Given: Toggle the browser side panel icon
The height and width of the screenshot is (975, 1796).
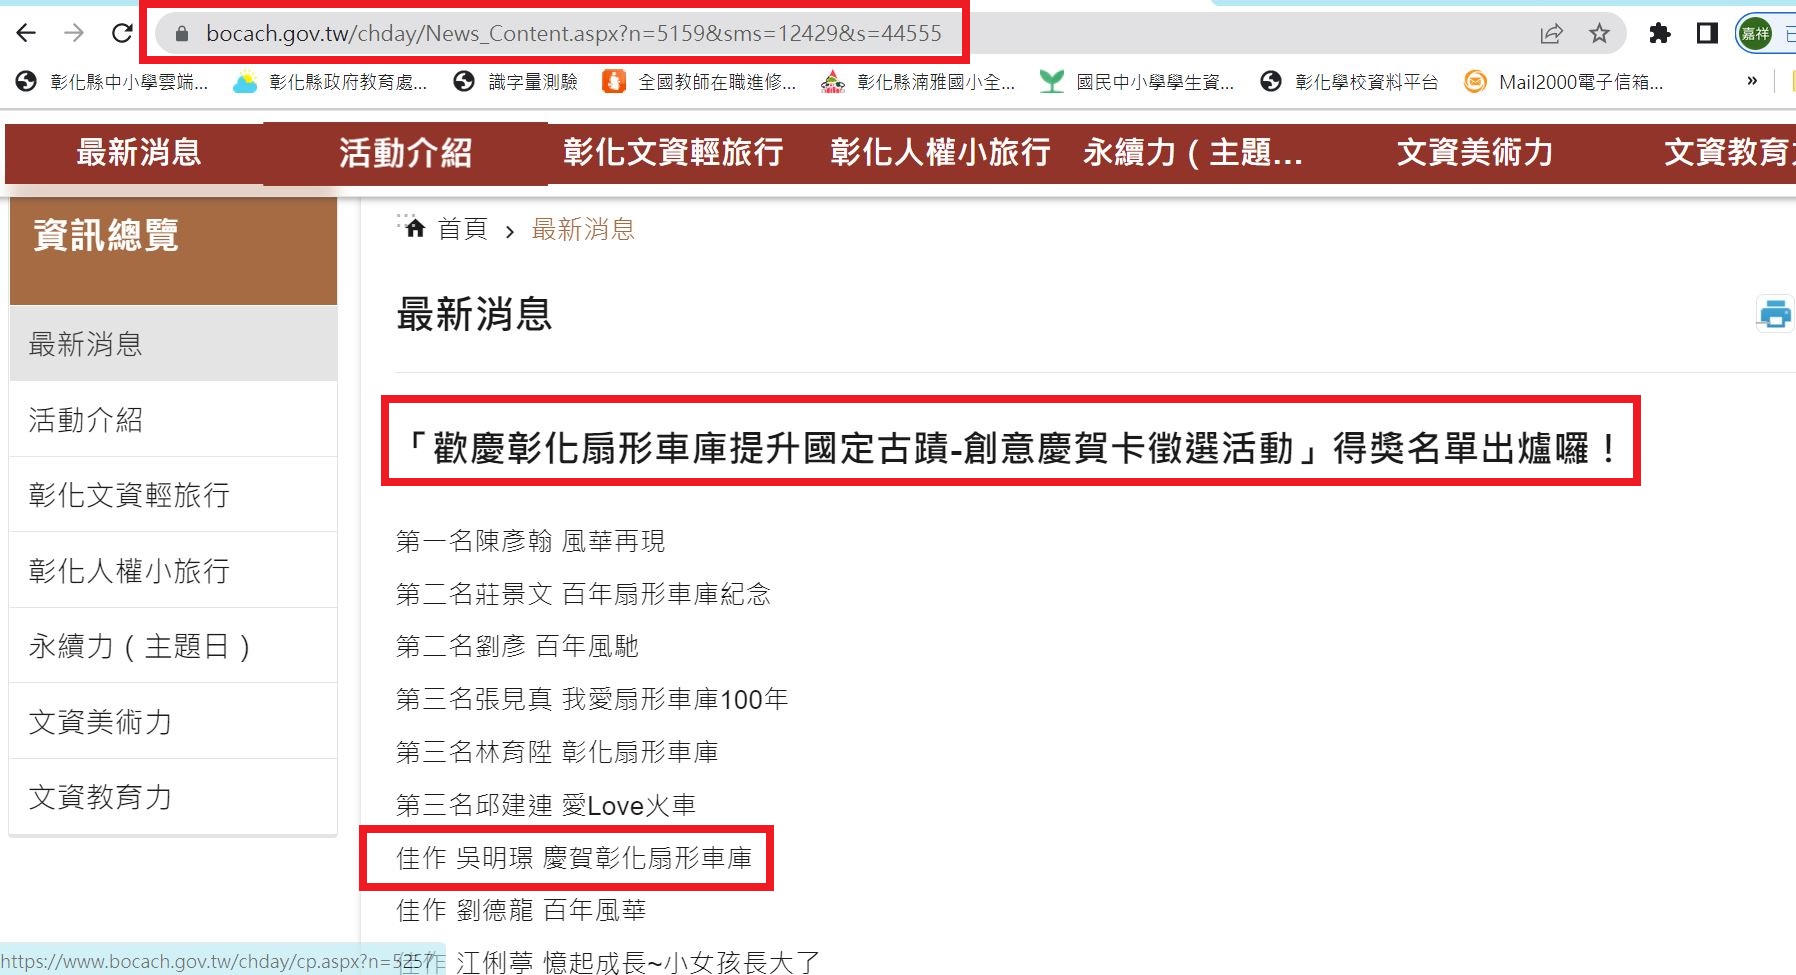Looking at the screenshot, I should coord(1707,34).
